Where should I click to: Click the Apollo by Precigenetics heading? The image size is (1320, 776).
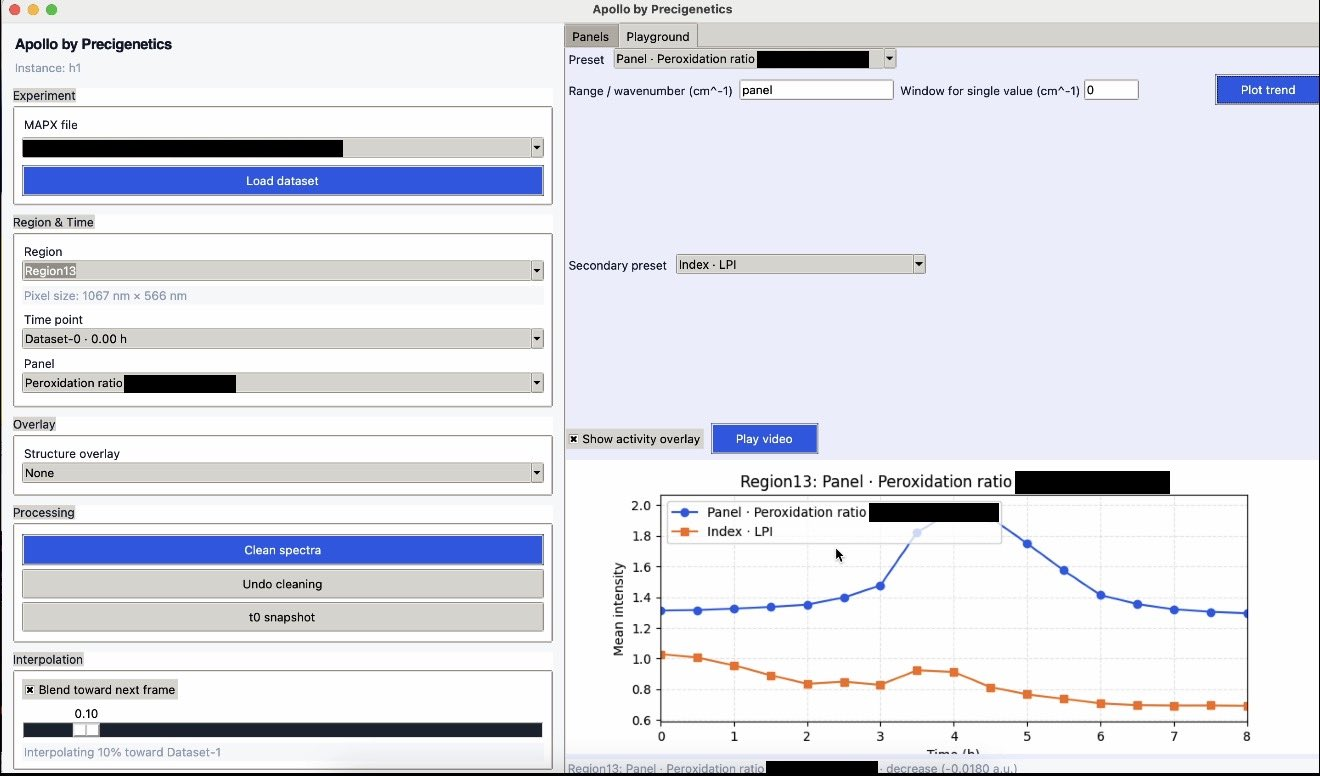pyautogui.click(x=93, y=44)
